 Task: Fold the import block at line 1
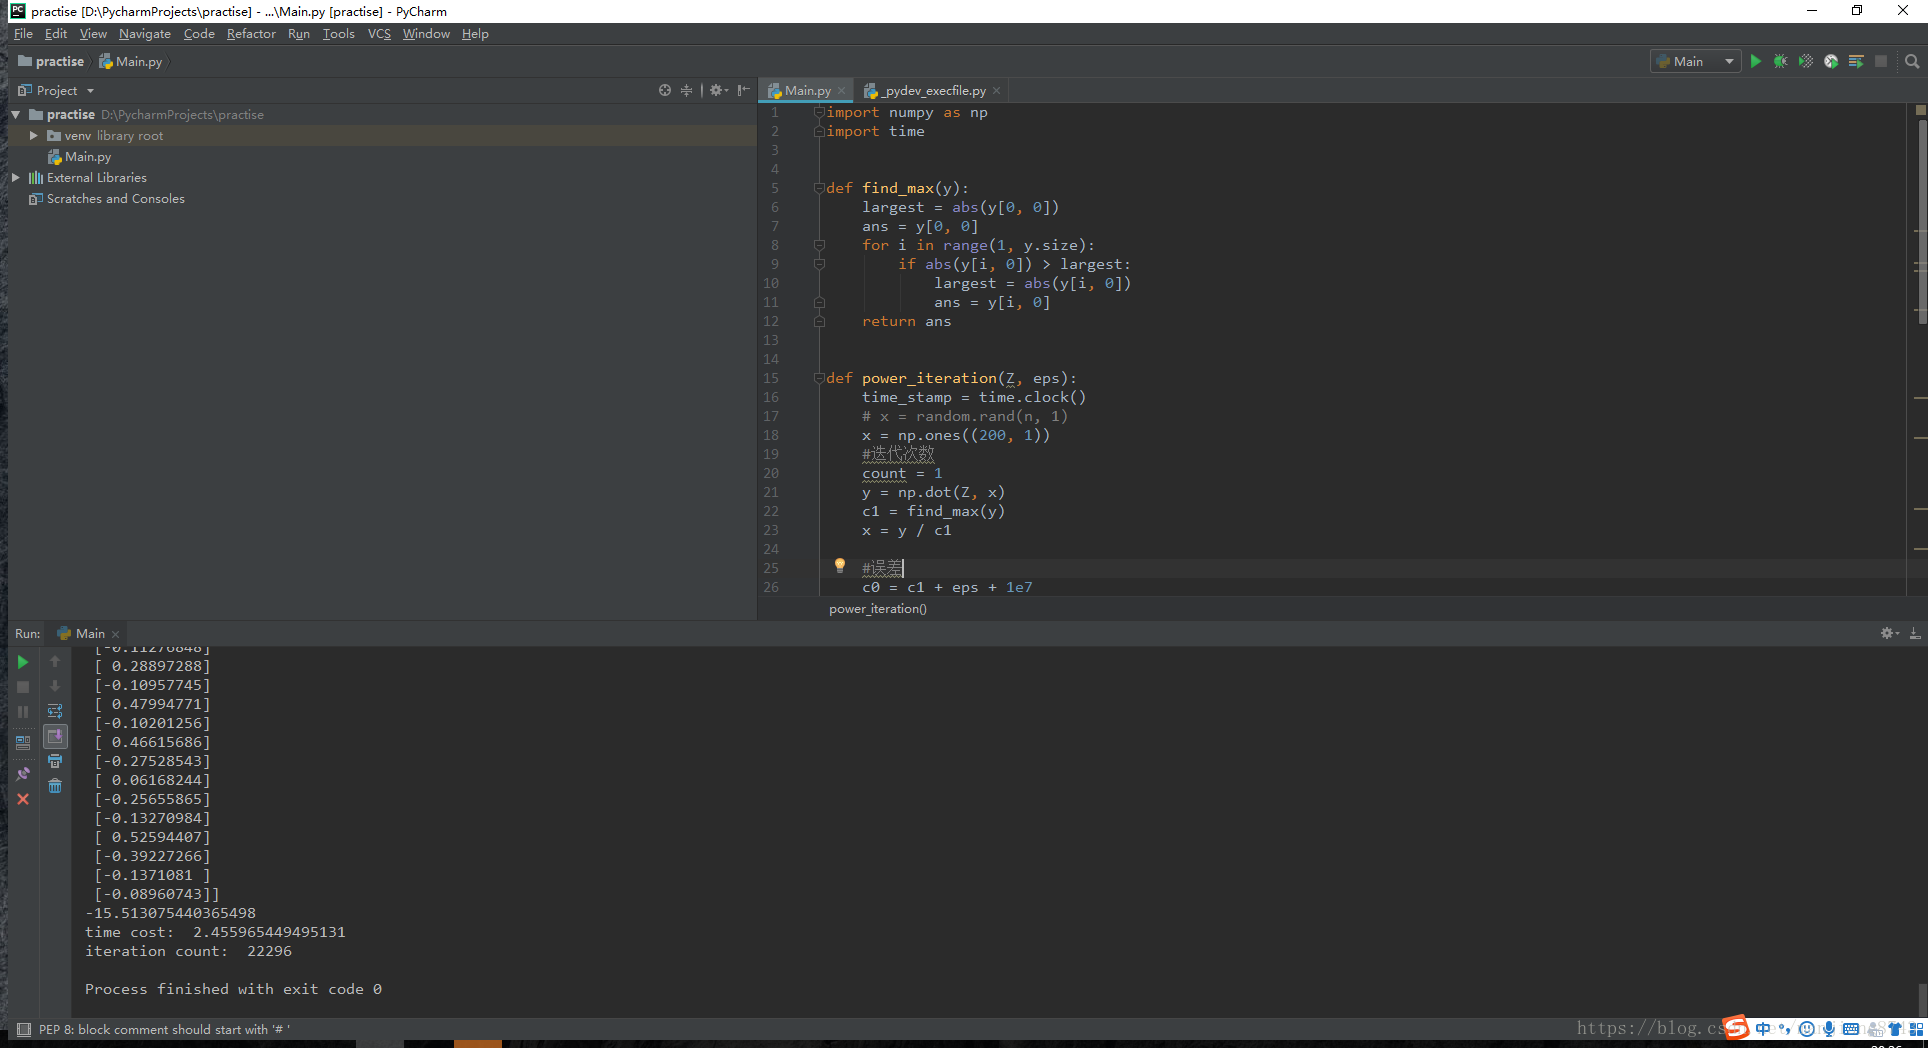[819, 112]
